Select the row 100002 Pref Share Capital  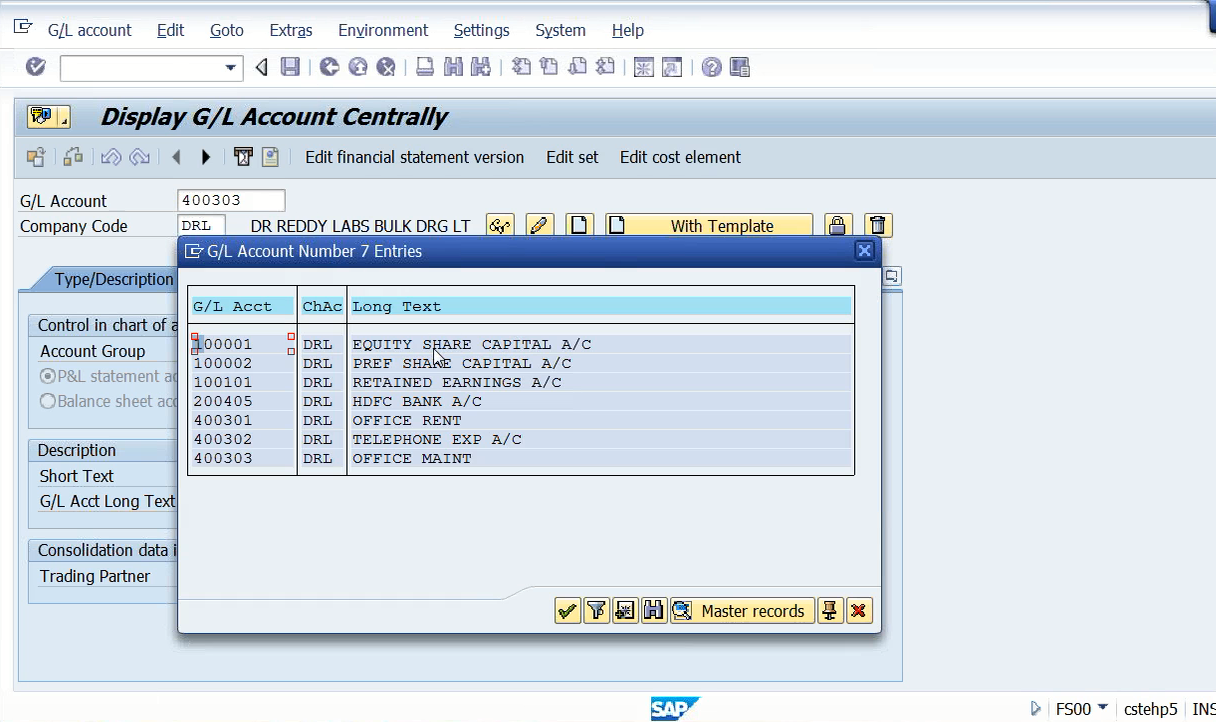point(520,363)
